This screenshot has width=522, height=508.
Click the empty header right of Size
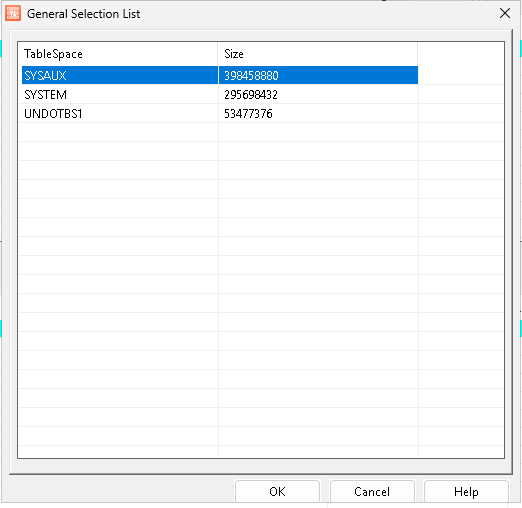[461, 54]
